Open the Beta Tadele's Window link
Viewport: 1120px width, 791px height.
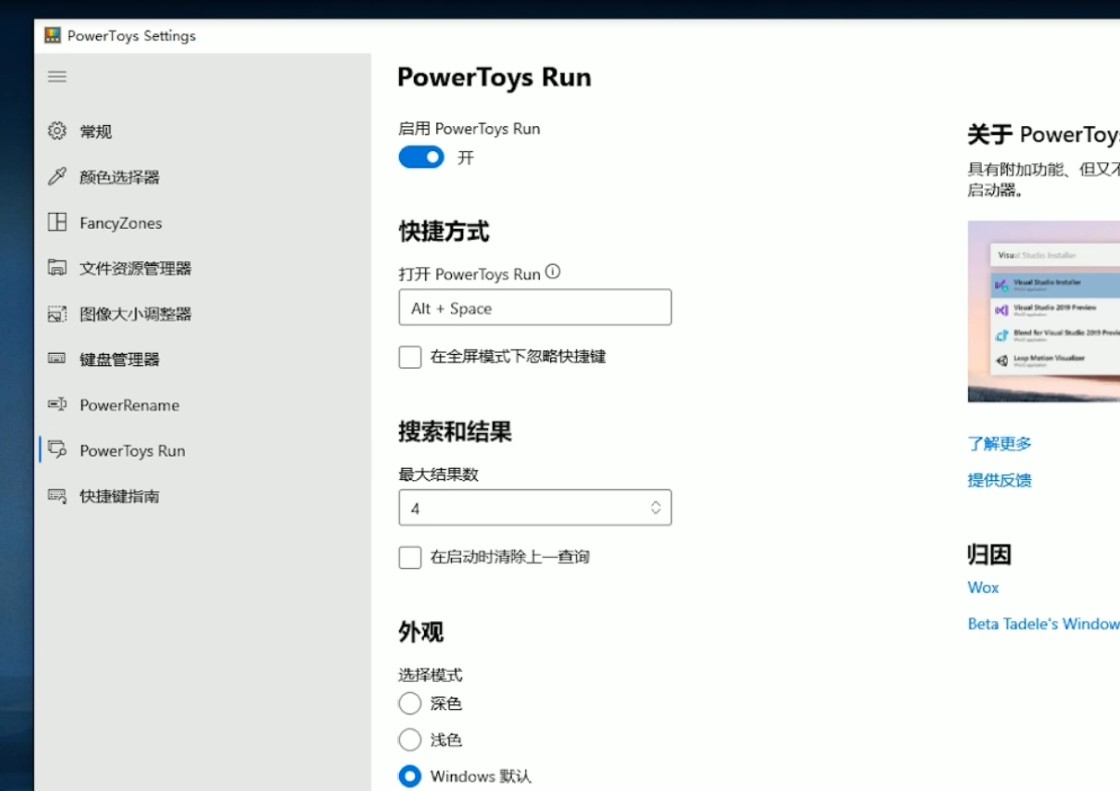[1044, 624]
